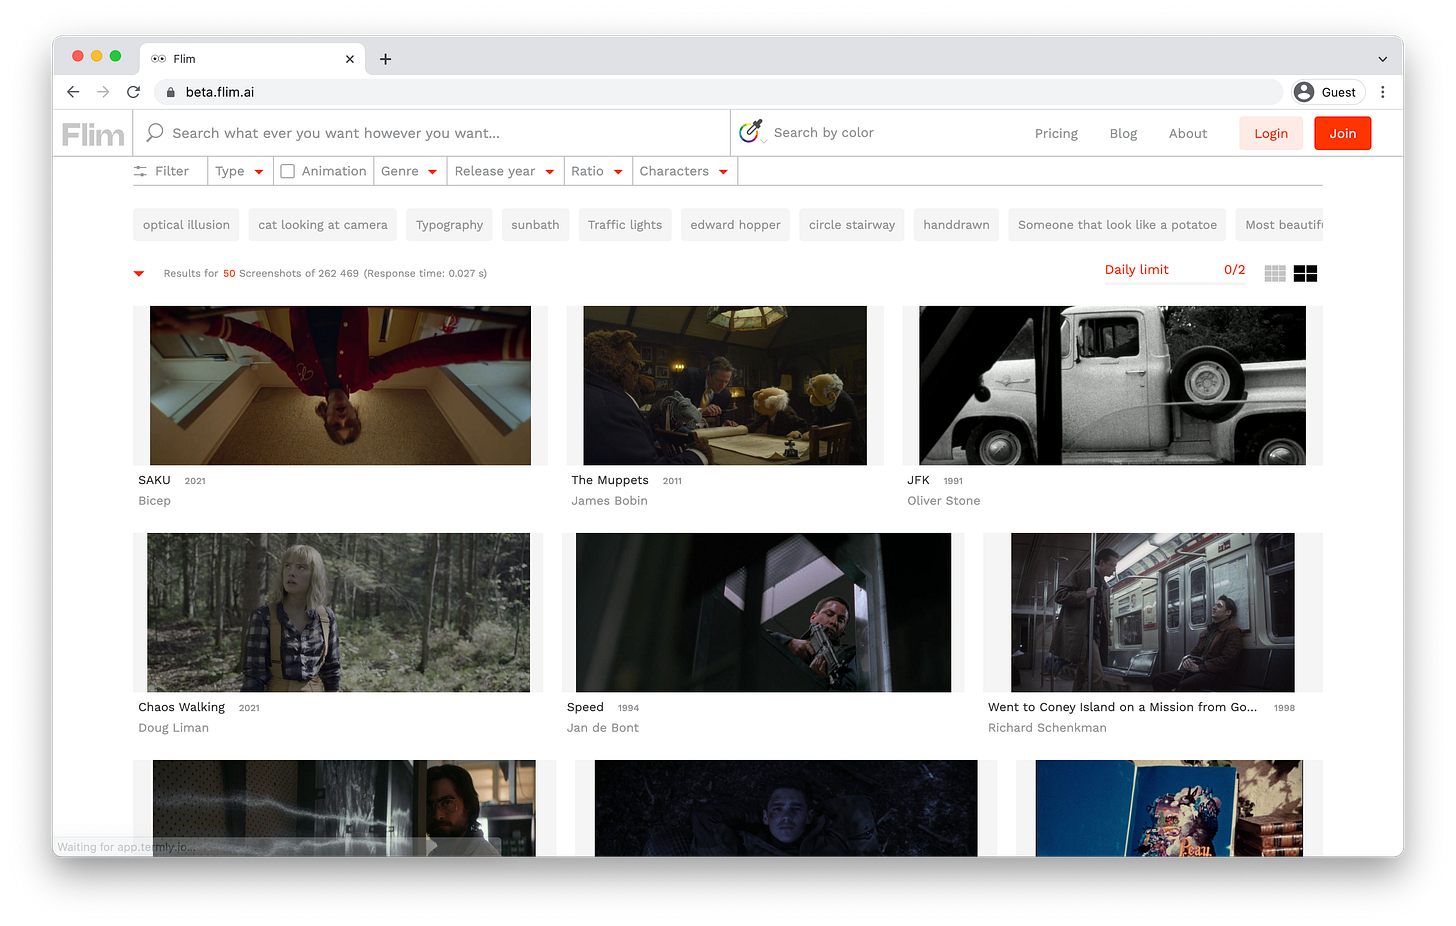Click the Daily limit indicator
The width and height of the screenshot is (1456, 926).
pyautogui.click(x=1175, y=270)
